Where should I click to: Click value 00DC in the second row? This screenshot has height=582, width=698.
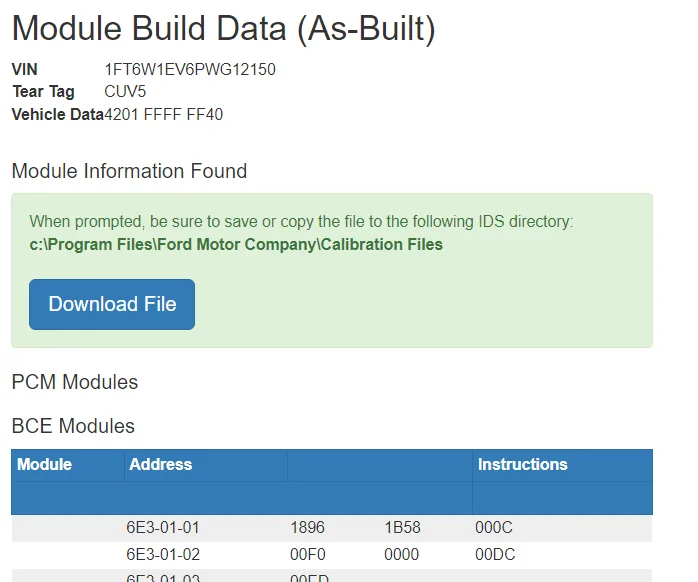(x=495, y=555)
